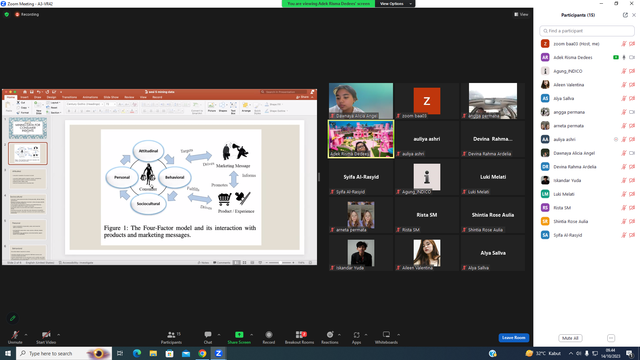
Task: Show hidden system tray icons
Action: pos(571,353)
